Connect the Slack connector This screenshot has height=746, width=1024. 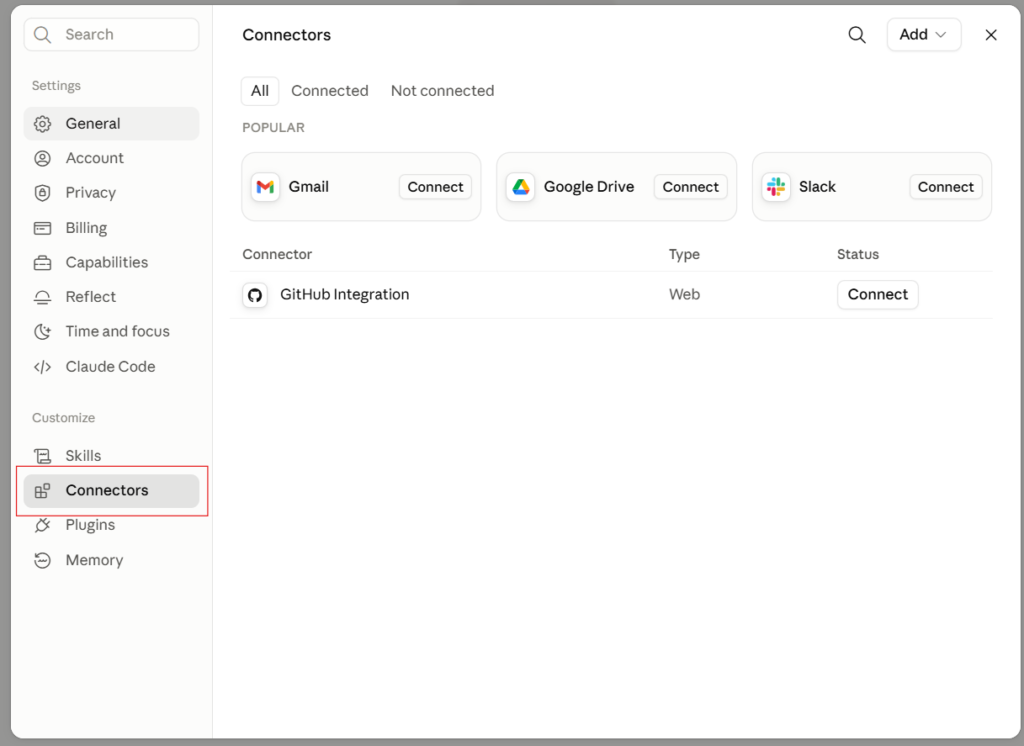[x=946, y=187]
